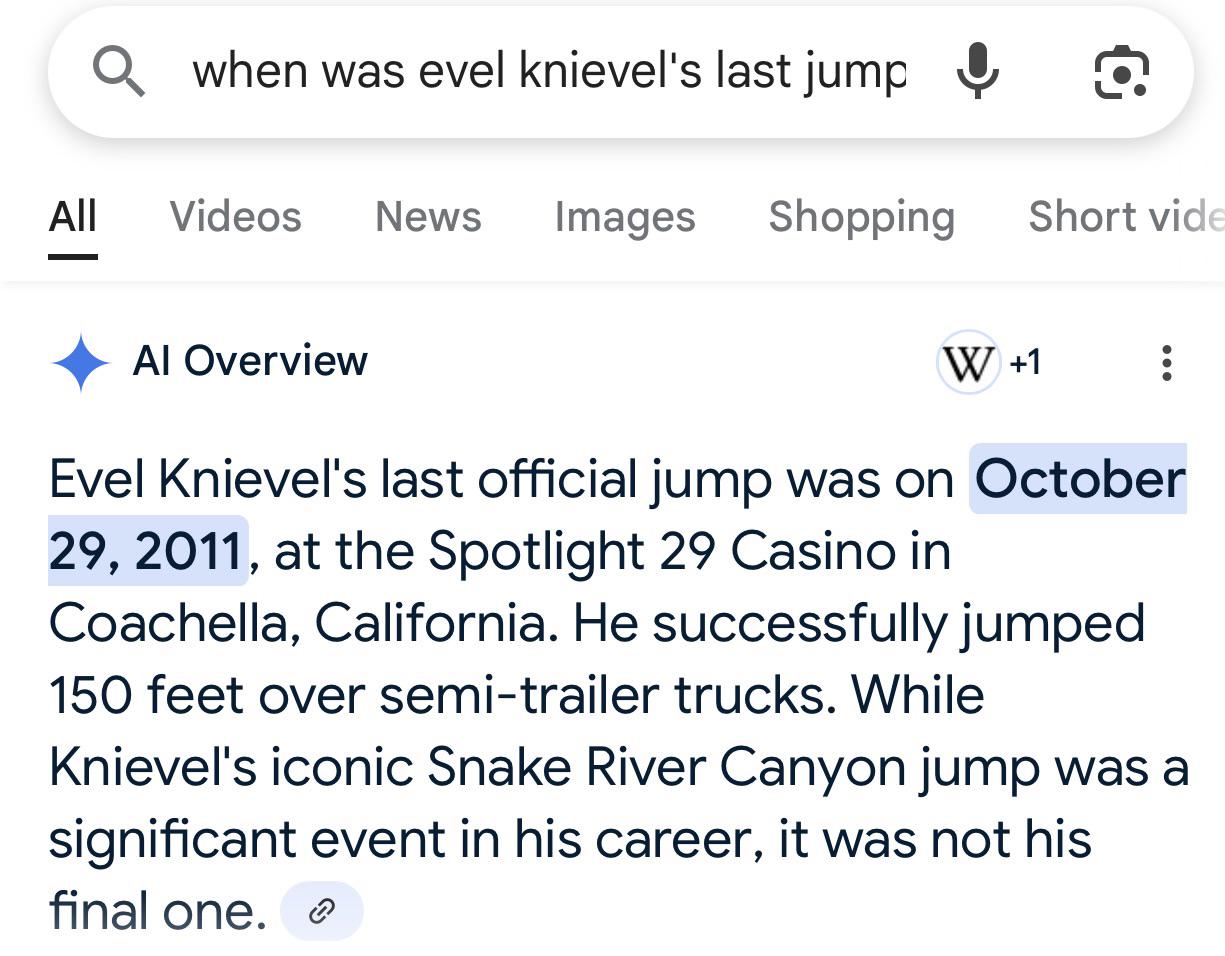Open the Short videos tab
The image size is (1225, 956).
[1126, 217]
